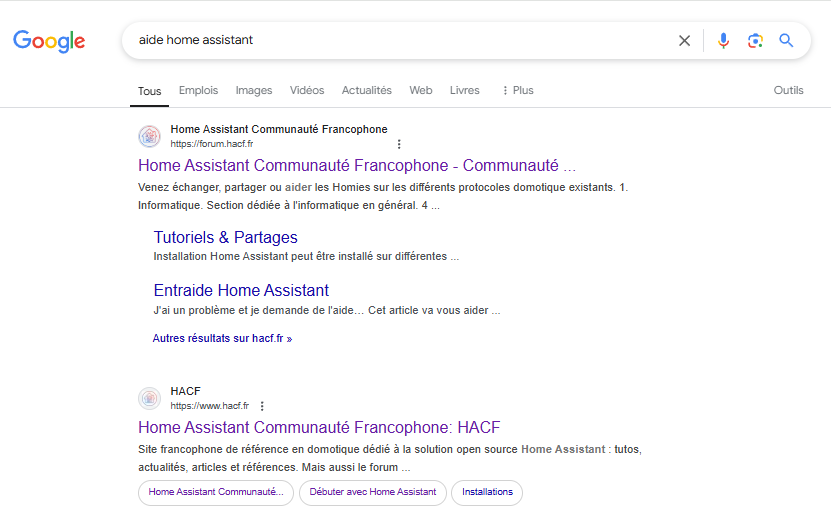Click the HACF result favicon
Screen dimensions: 831x530
(x=149, y=398)
